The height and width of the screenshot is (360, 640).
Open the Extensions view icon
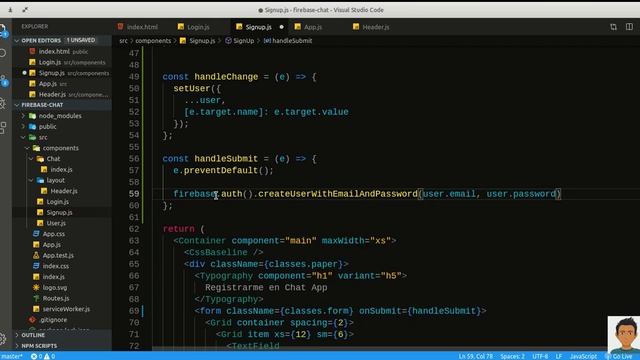click(3, 127)
